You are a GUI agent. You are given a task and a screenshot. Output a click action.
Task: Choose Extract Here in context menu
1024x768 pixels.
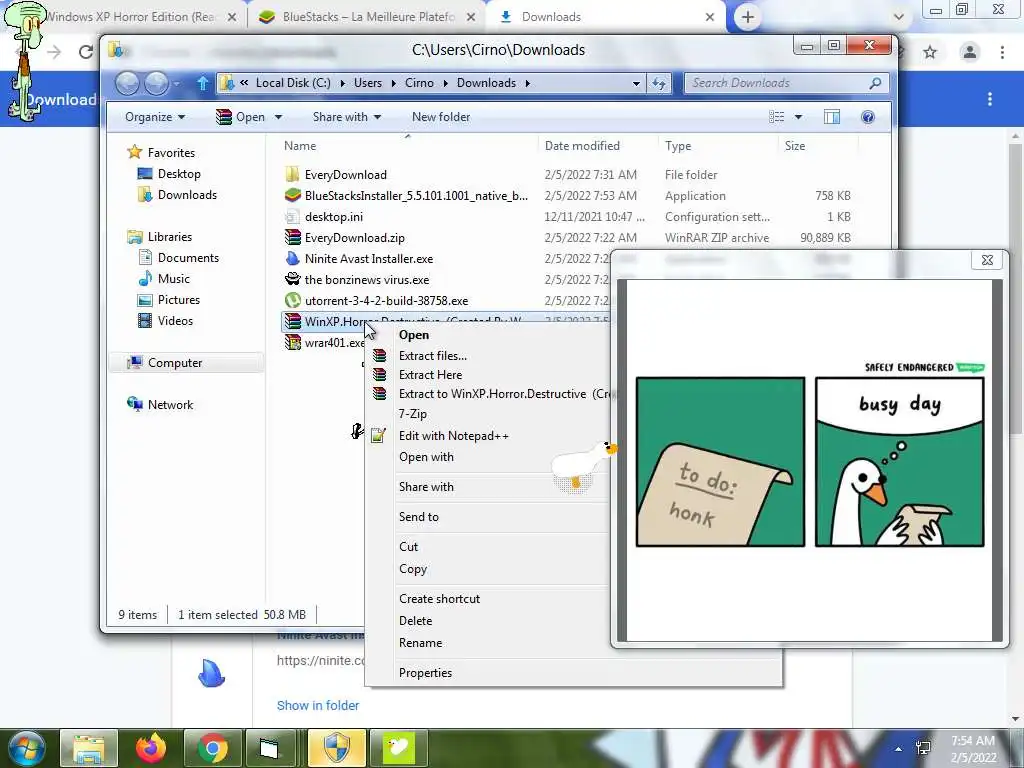pyautogui.click(x=430, y=375)
